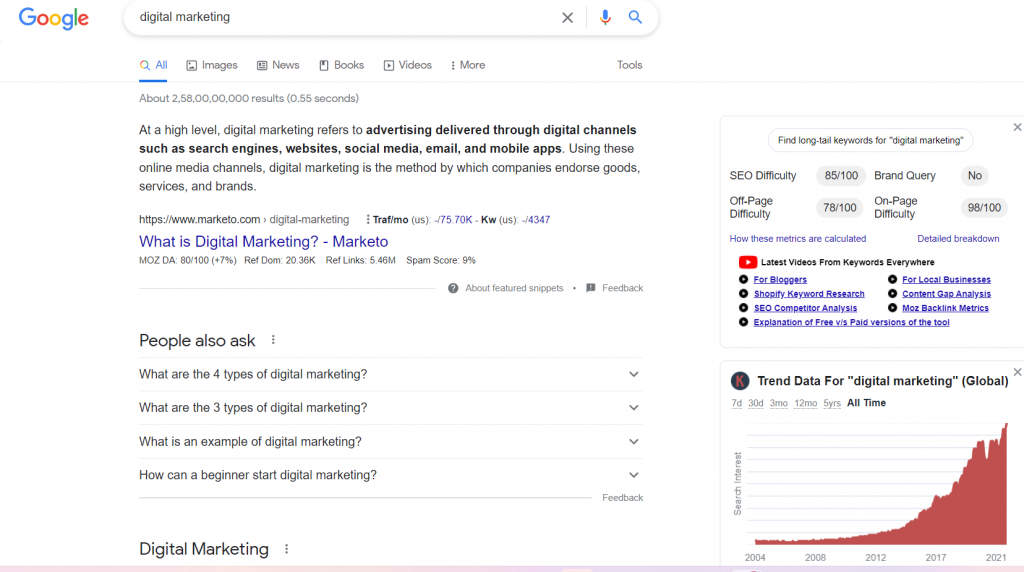Switch to Books tab
The image size is (1024, 572).
342,65
